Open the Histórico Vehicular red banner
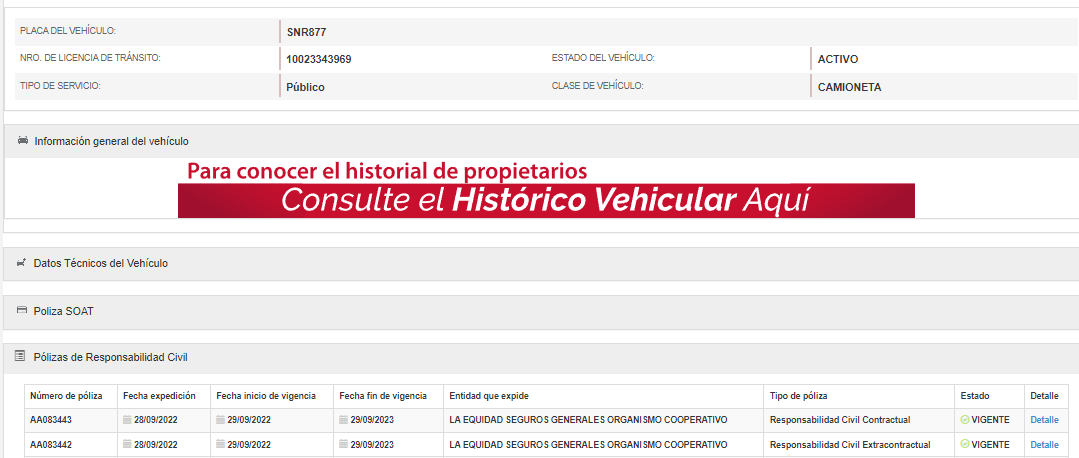Image resolution: width=1079 pixels, height=458 pixels. [546, 200]
